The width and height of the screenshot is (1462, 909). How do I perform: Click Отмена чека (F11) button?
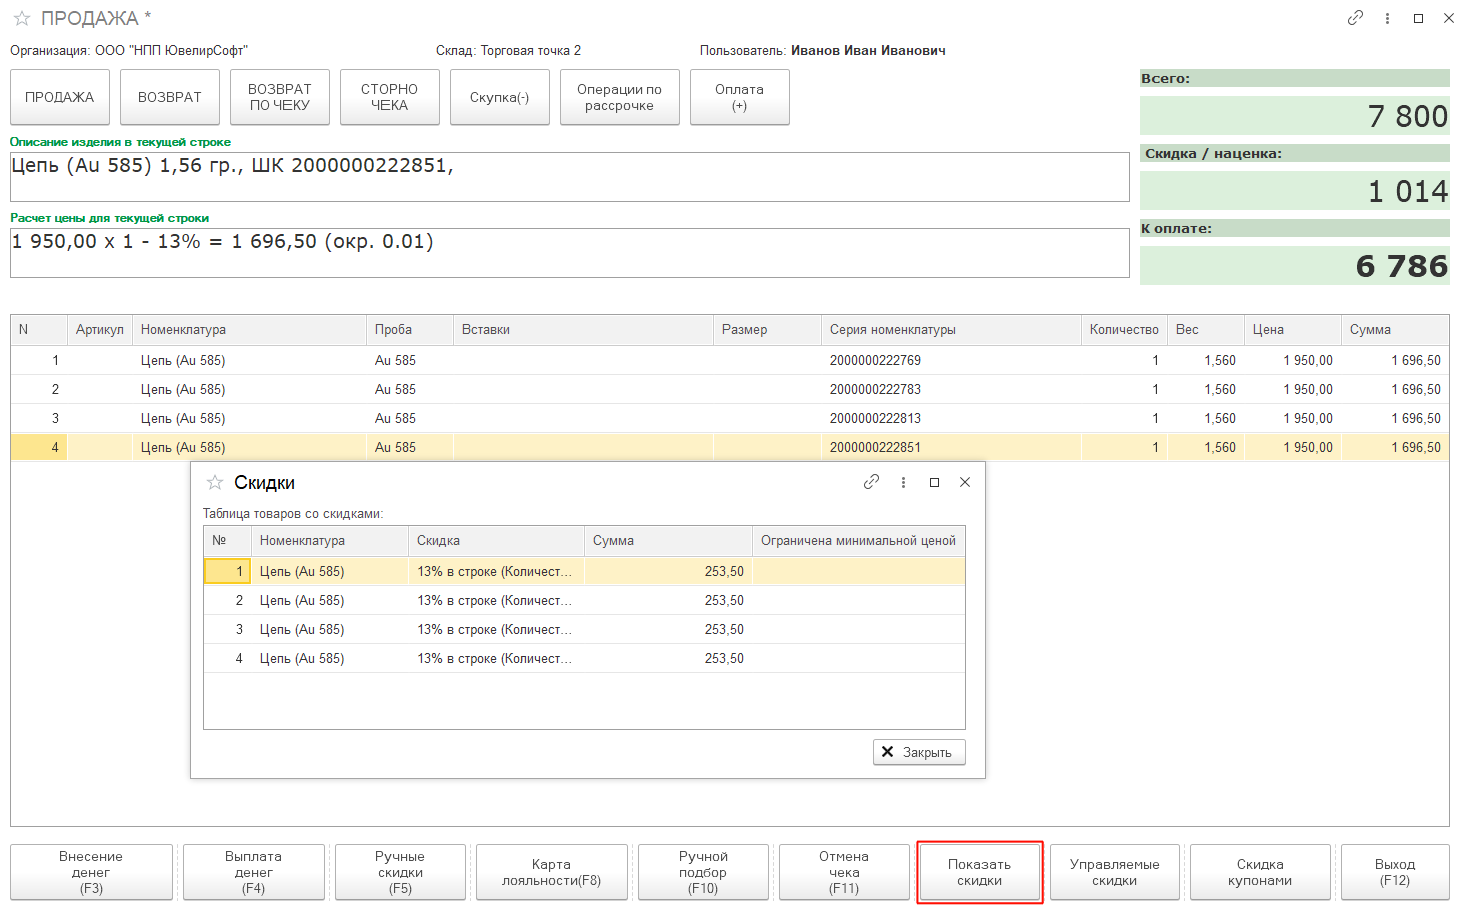point(844,872)
